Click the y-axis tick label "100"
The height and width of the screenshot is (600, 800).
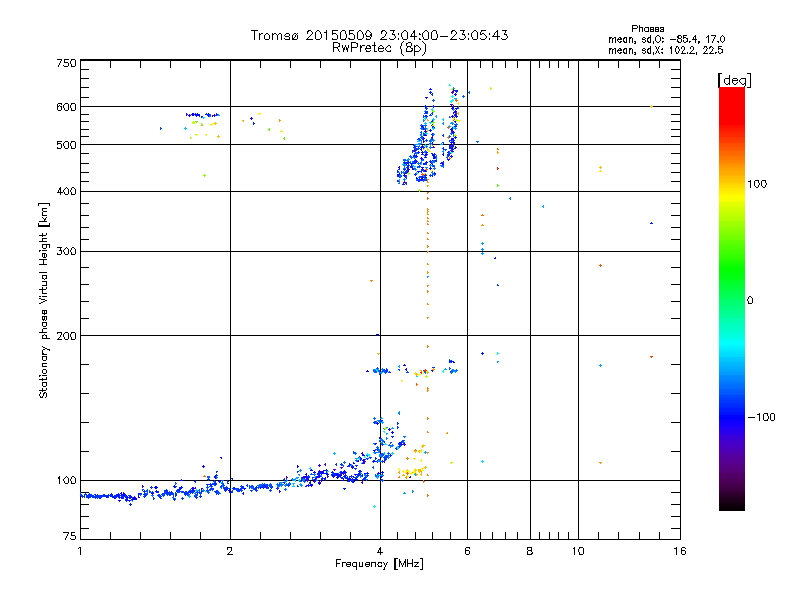click(x=66, y=480)
